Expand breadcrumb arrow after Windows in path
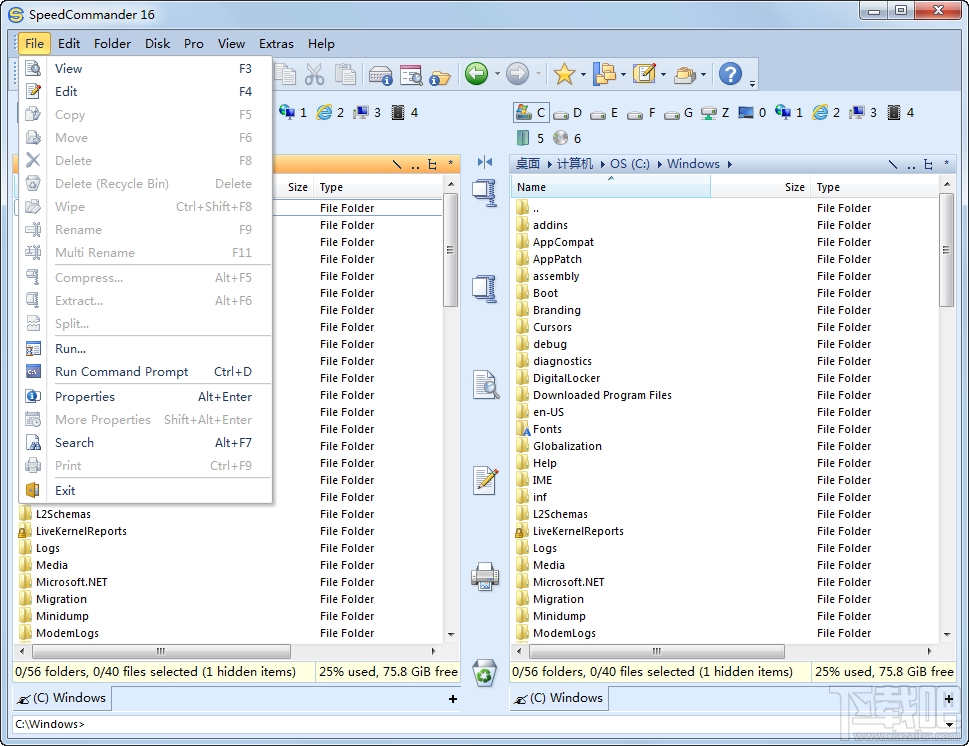 click(730, 164)
